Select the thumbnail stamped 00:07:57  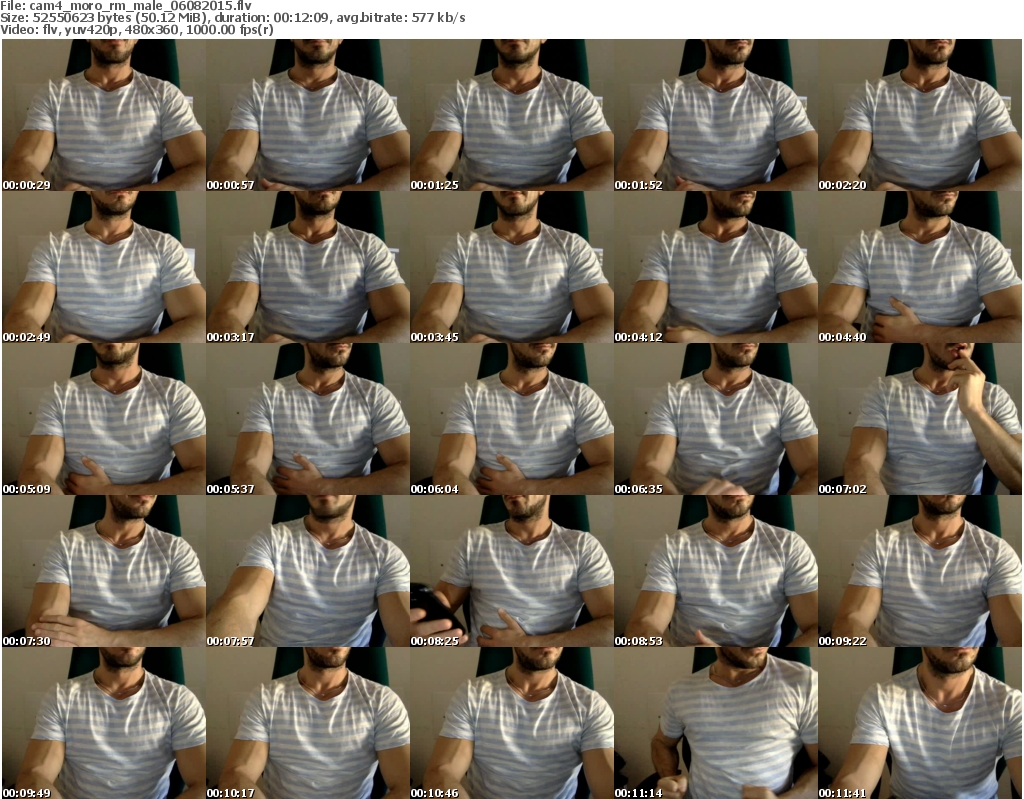[x=308, y=571]
